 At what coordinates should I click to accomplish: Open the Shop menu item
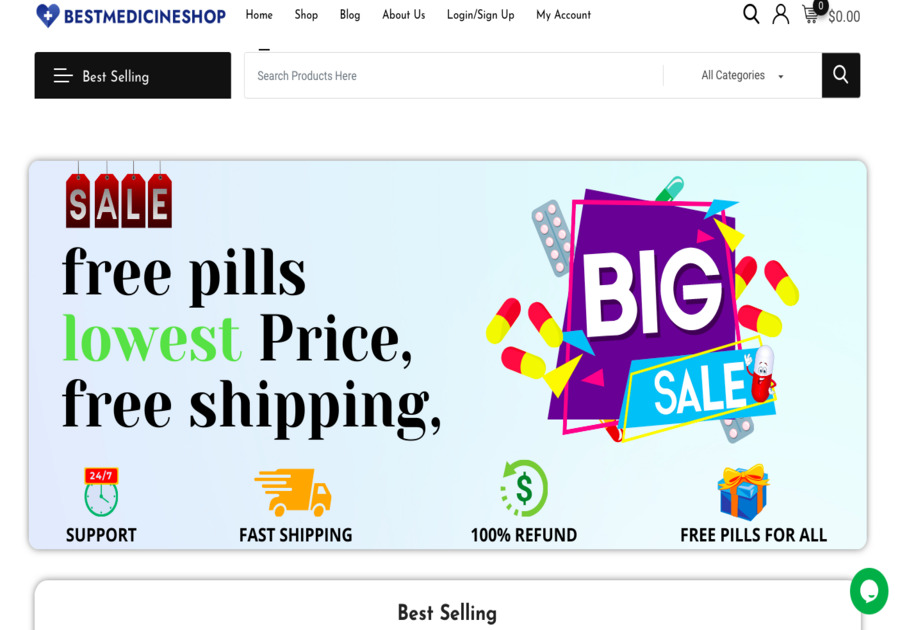click(306, 15)
